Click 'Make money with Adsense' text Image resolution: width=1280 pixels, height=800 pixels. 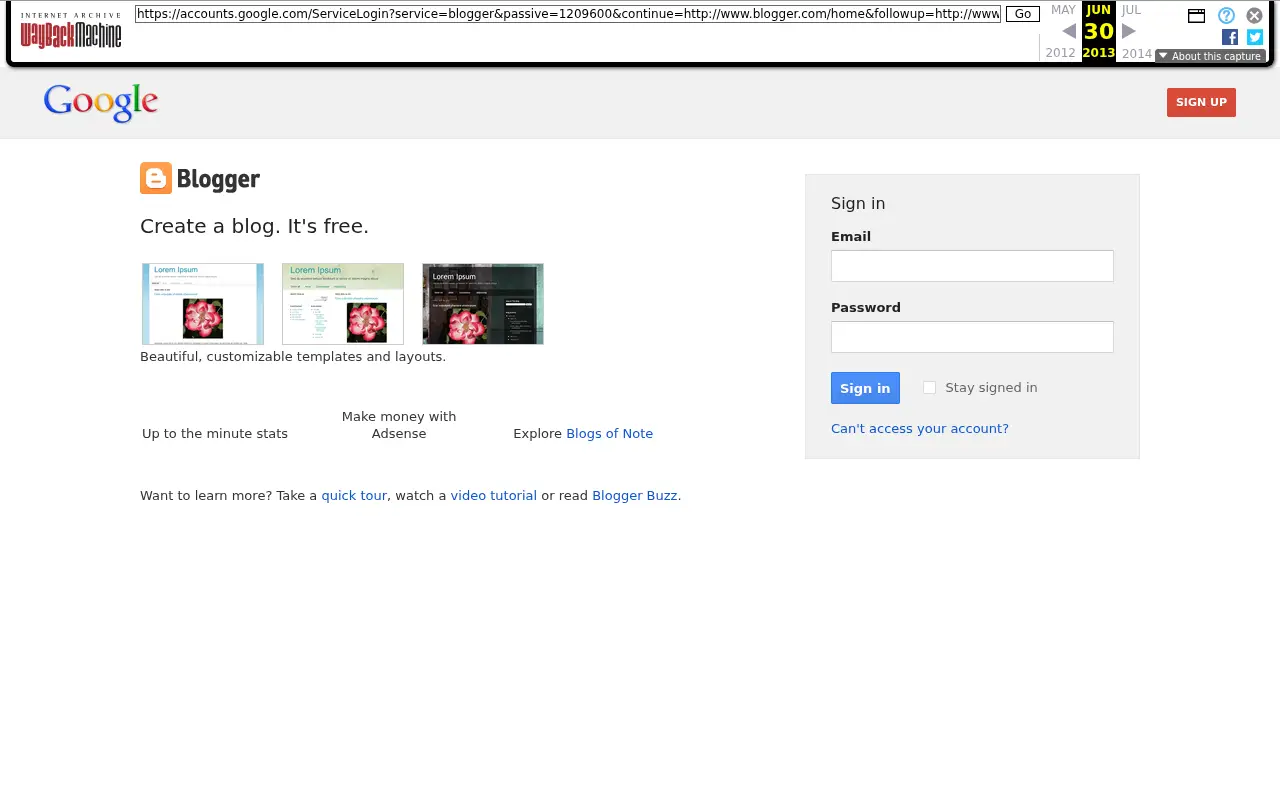399,425
